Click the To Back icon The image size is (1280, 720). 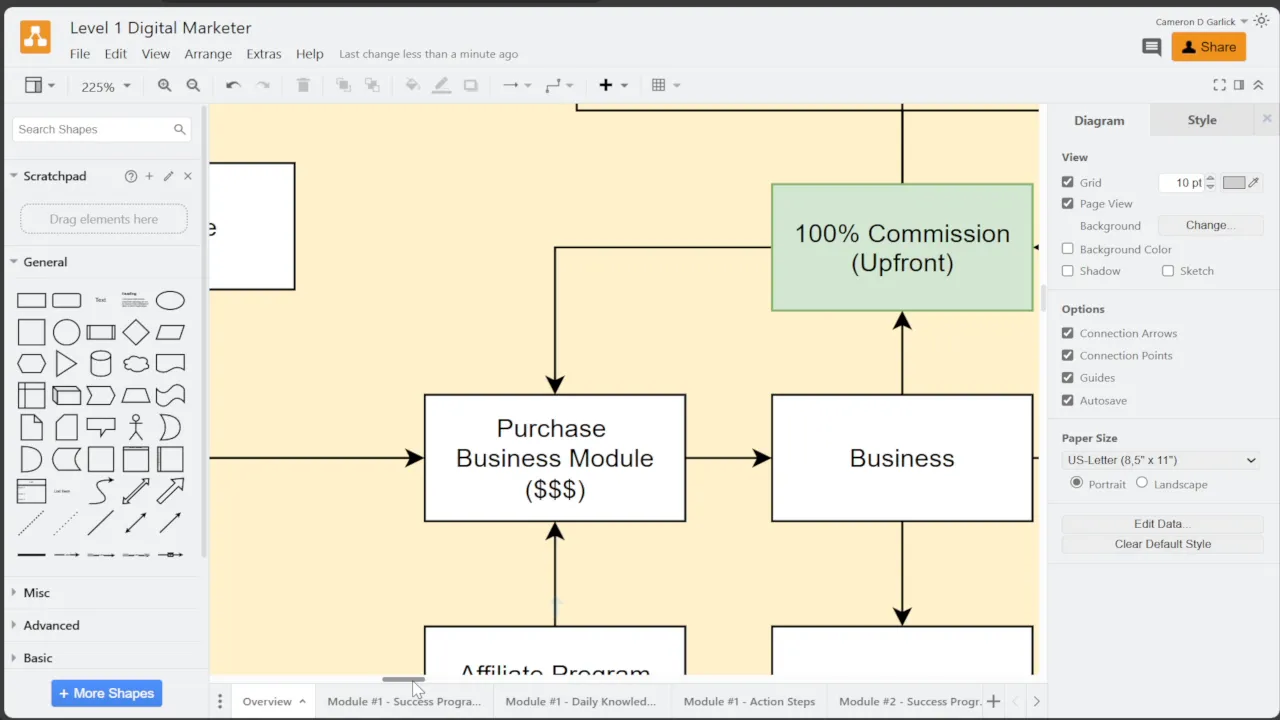[x=372, y=86]
